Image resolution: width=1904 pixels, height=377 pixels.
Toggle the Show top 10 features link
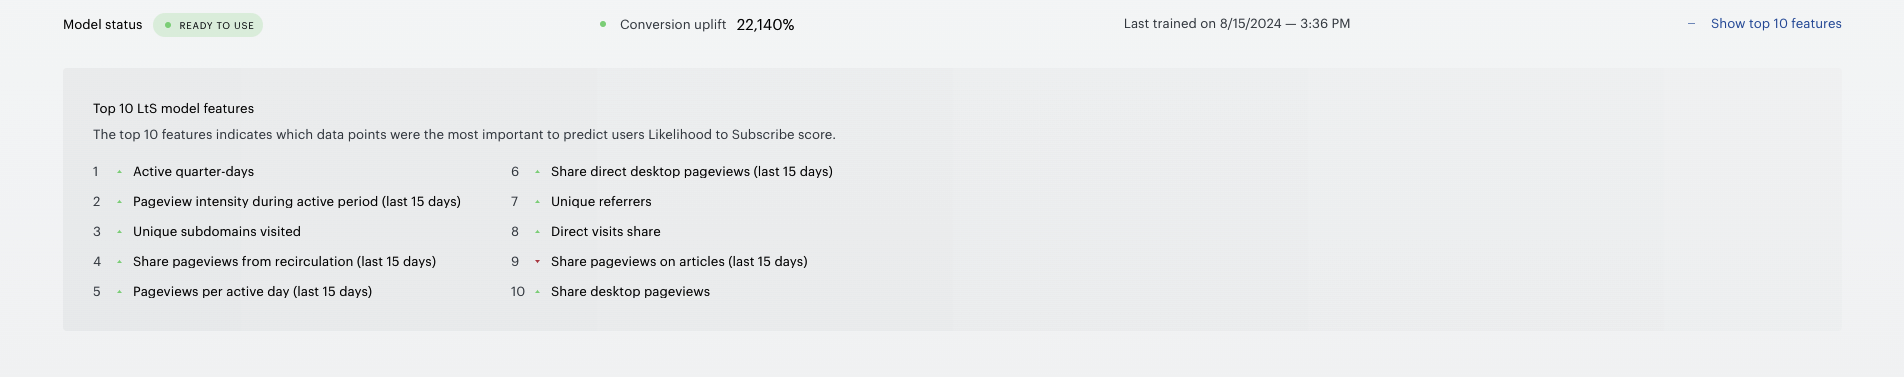(1776, 24)
